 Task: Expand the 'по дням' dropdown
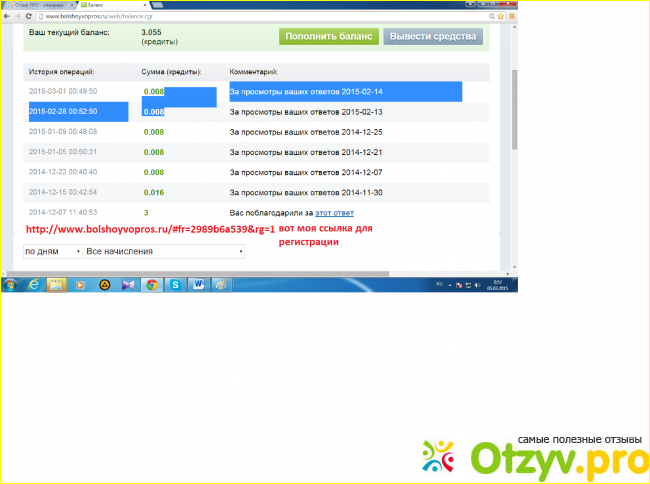52,251
